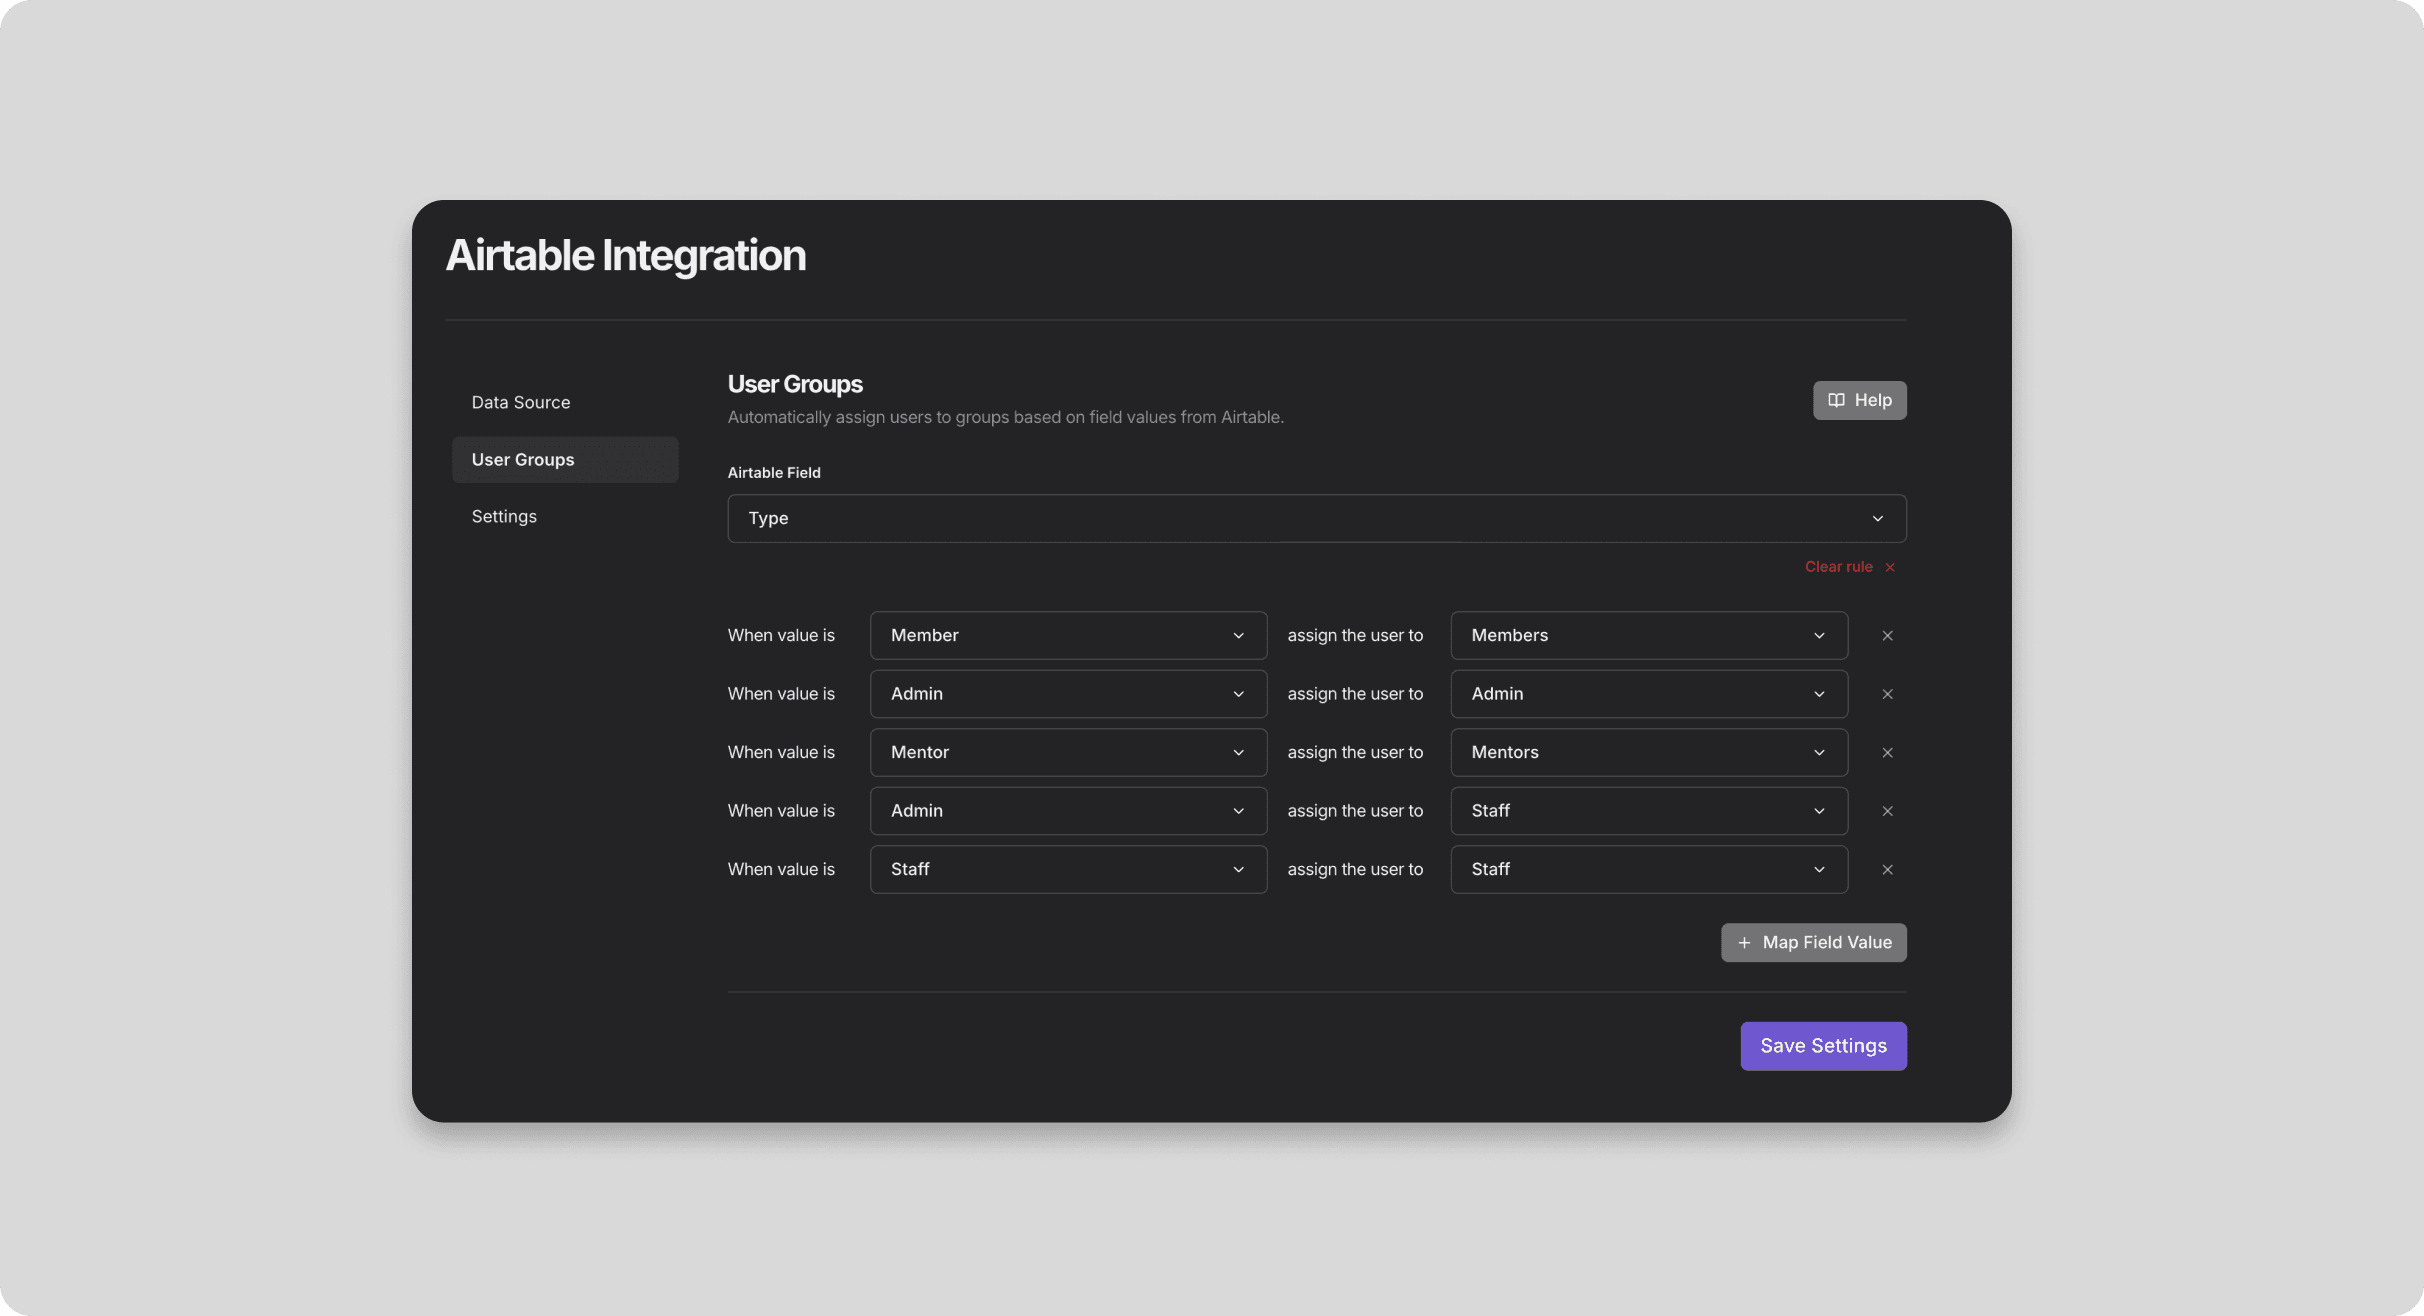The height and width of the screenshot is (1316, 2424).
Task: Add a new mapping with Map Field Value
Action: [1813, 943]
